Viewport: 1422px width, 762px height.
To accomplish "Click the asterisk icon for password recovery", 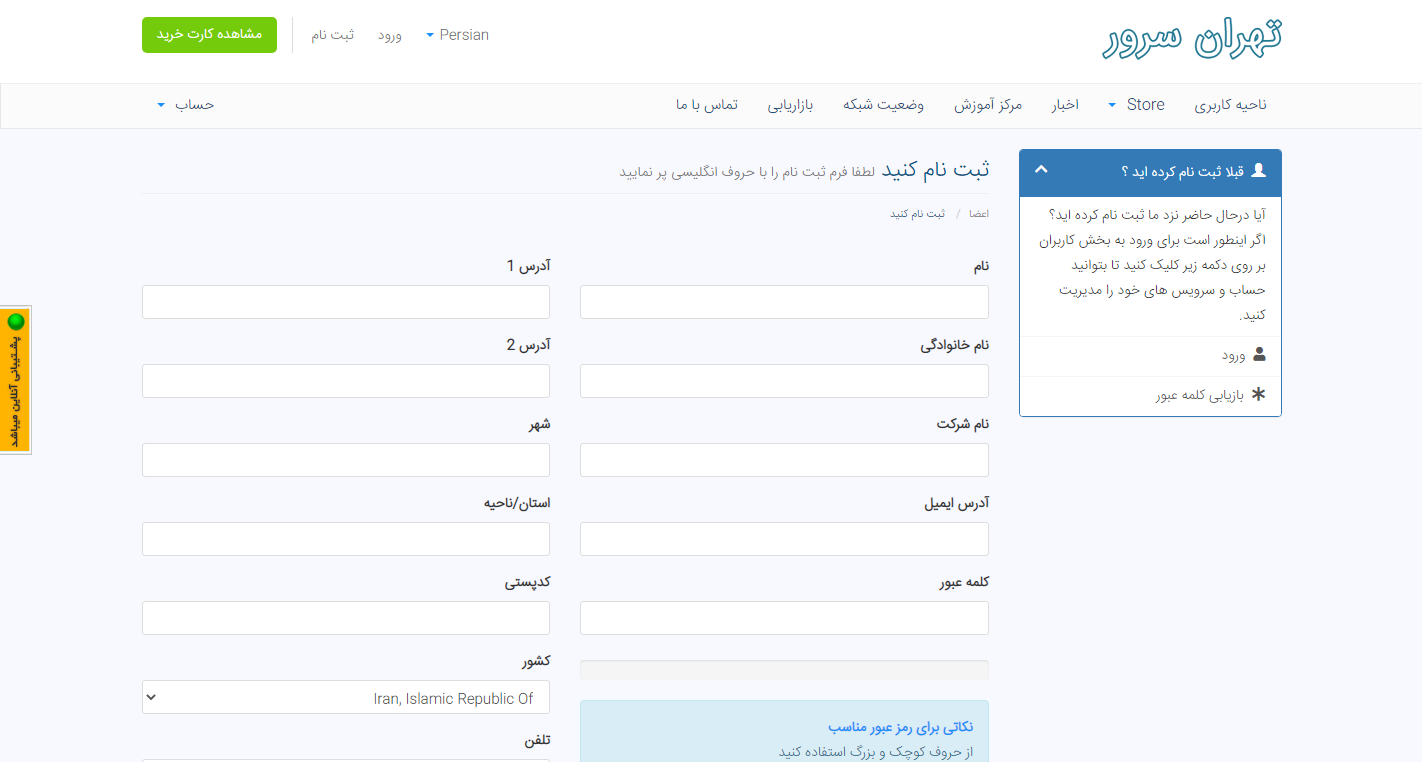I will click(1258, 395).
